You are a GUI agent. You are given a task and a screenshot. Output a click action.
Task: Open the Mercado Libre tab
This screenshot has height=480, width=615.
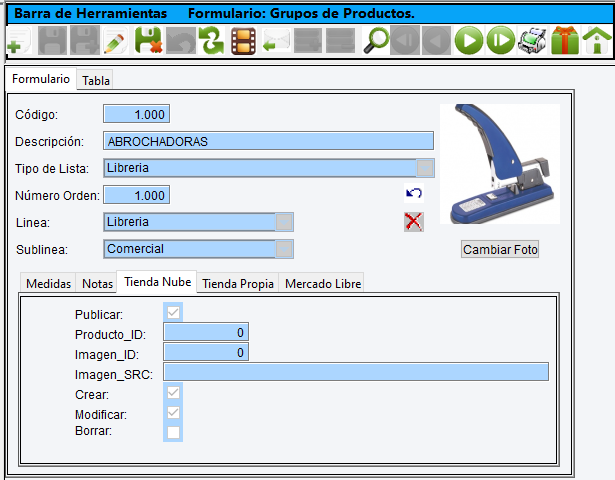pyautogui.click(x=323, y=283)
